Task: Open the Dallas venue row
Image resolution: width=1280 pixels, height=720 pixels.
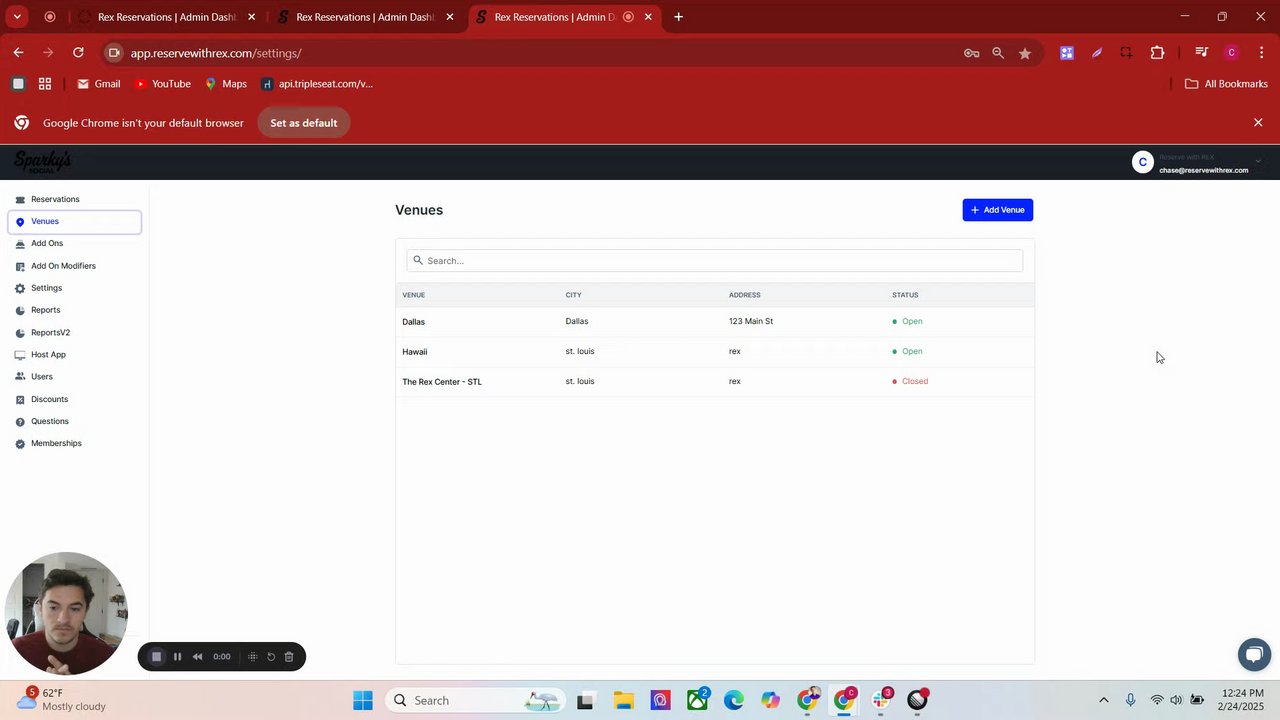Action: tap(715, 321)
